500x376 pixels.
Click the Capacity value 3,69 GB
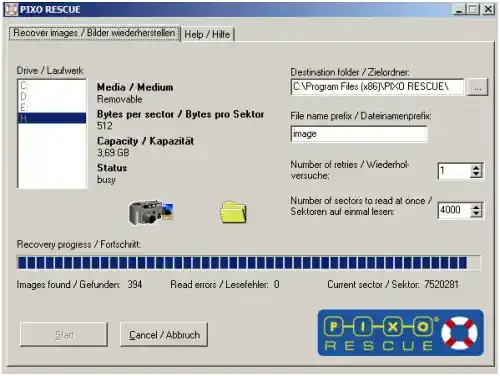point(113,153)
